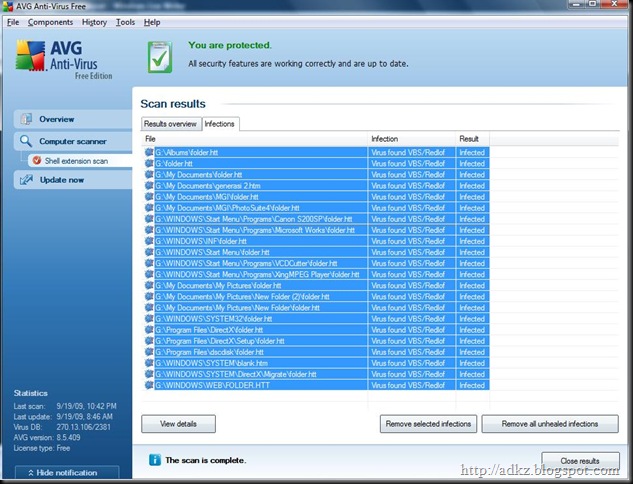
Task: Click the Update now button
Action: click(x=73, y=180)
